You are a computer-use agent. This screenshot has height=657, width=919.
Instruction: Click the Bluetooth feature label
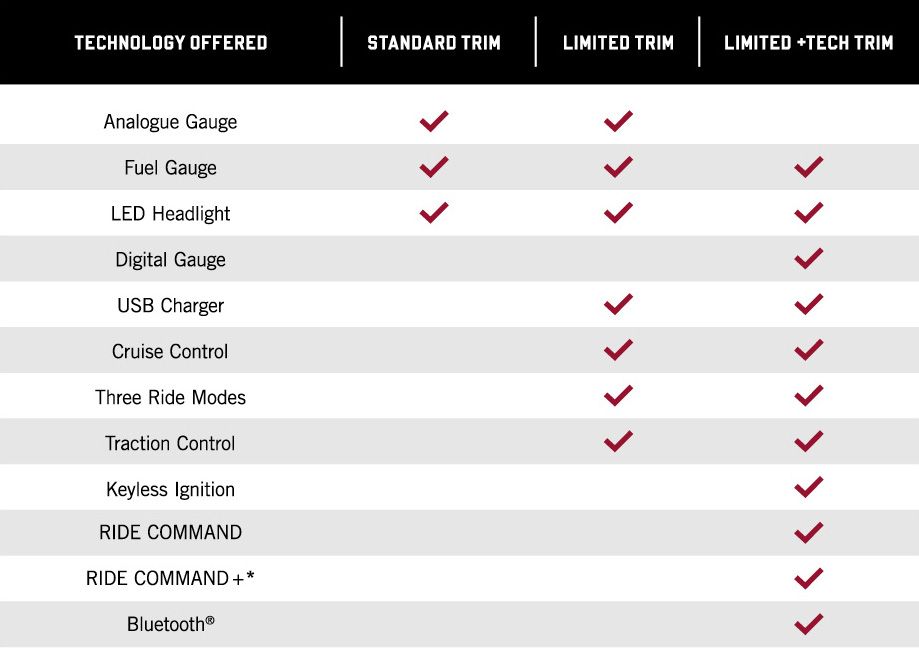pyautogui.click(x=171, y=624)
